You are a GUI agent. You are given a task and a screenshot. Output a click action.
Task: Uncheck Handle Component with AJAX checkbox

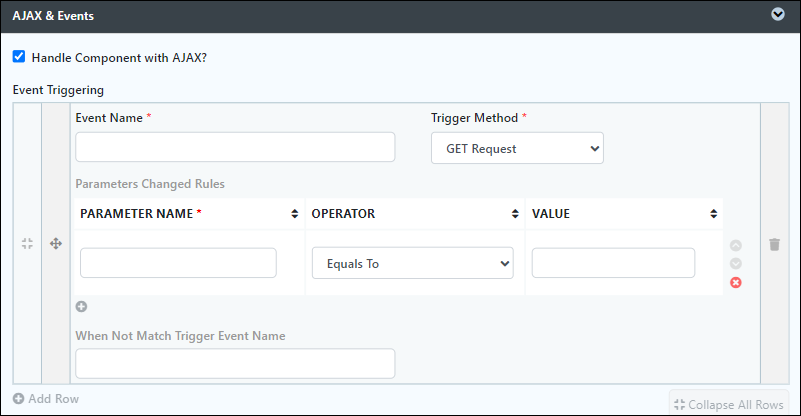(x=19, y=56)
